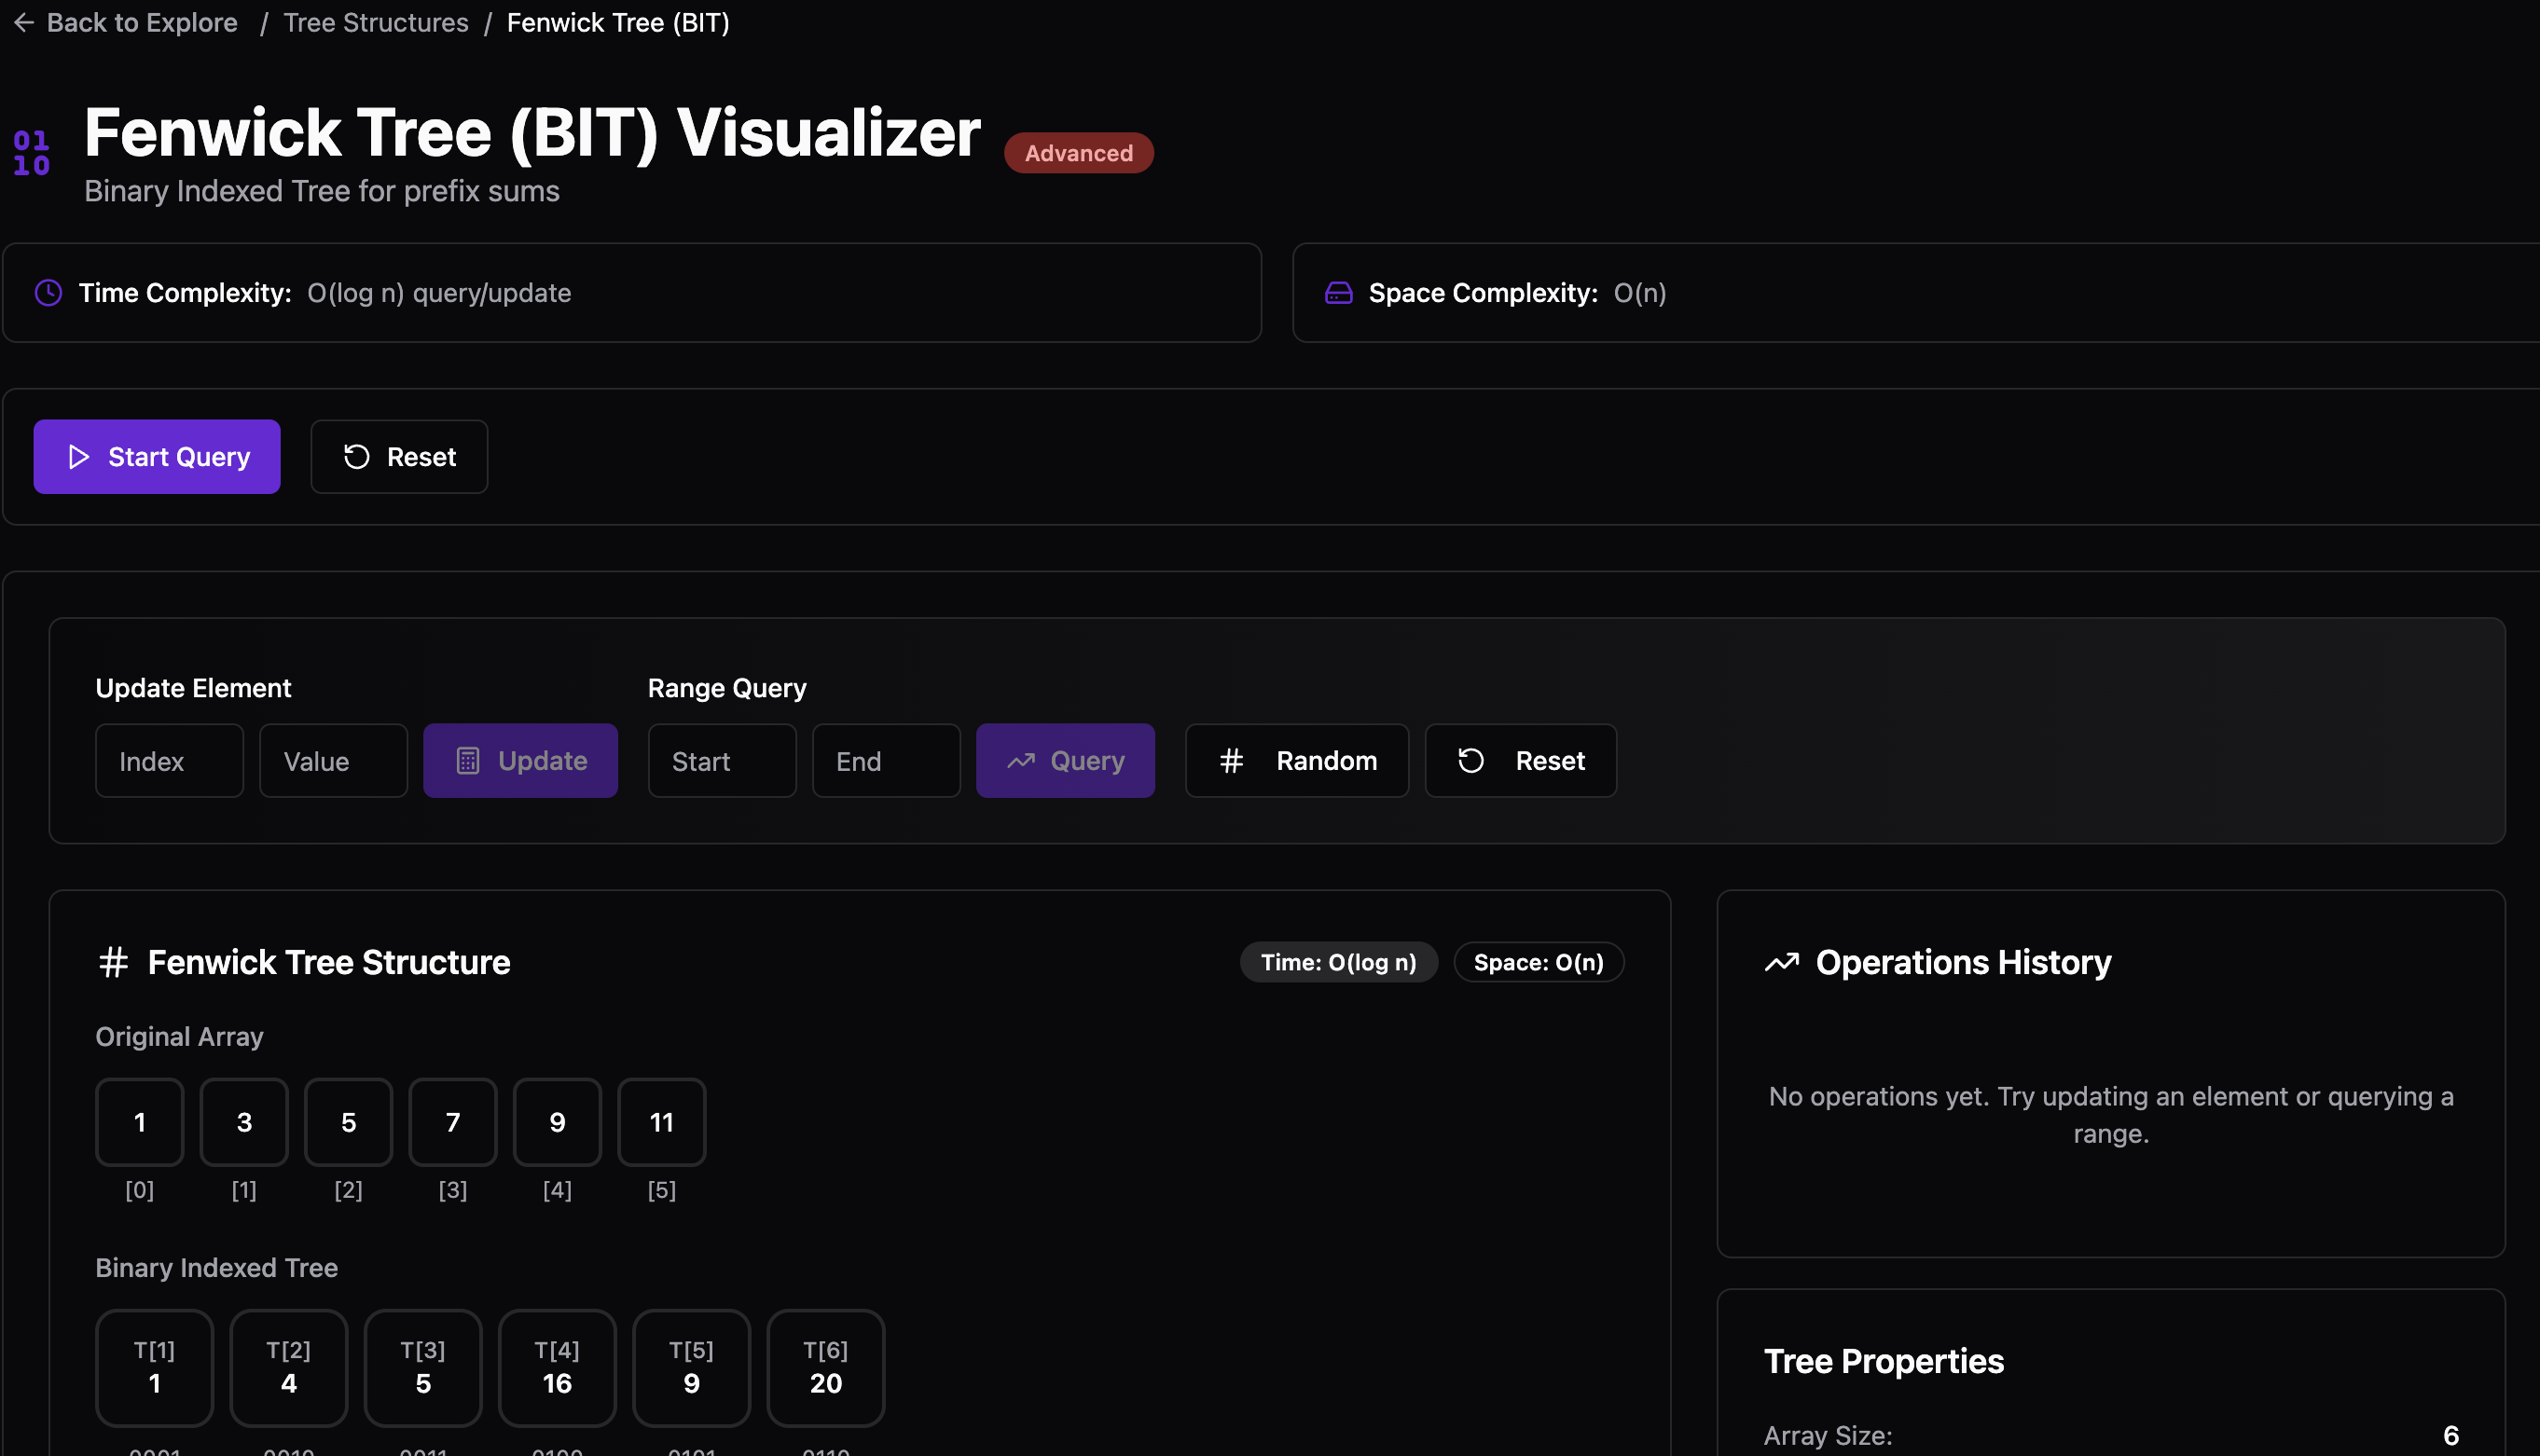Select the array cell containing value 7
The image size is (2540, 1456).
point(452,1122)
